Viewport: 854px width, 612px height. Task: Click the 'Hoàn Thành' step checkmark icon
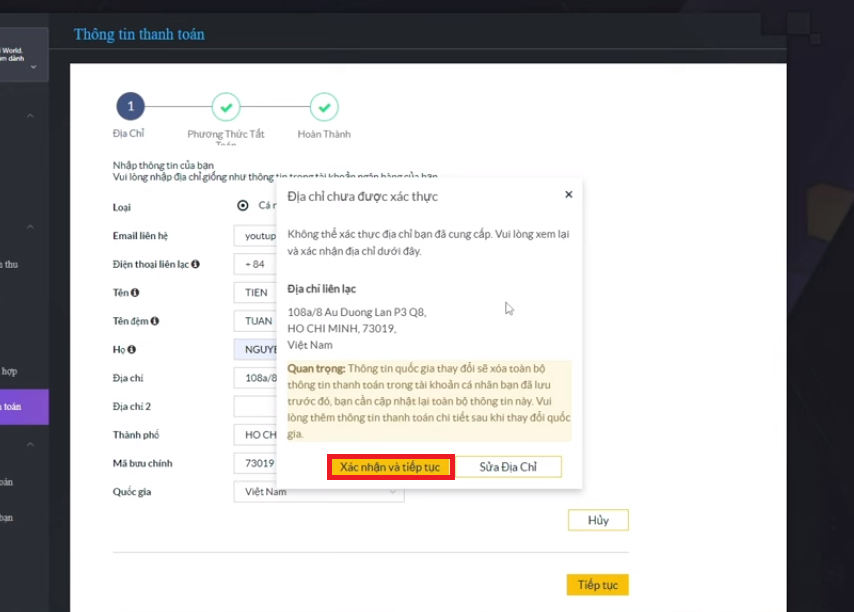(324, 106)
